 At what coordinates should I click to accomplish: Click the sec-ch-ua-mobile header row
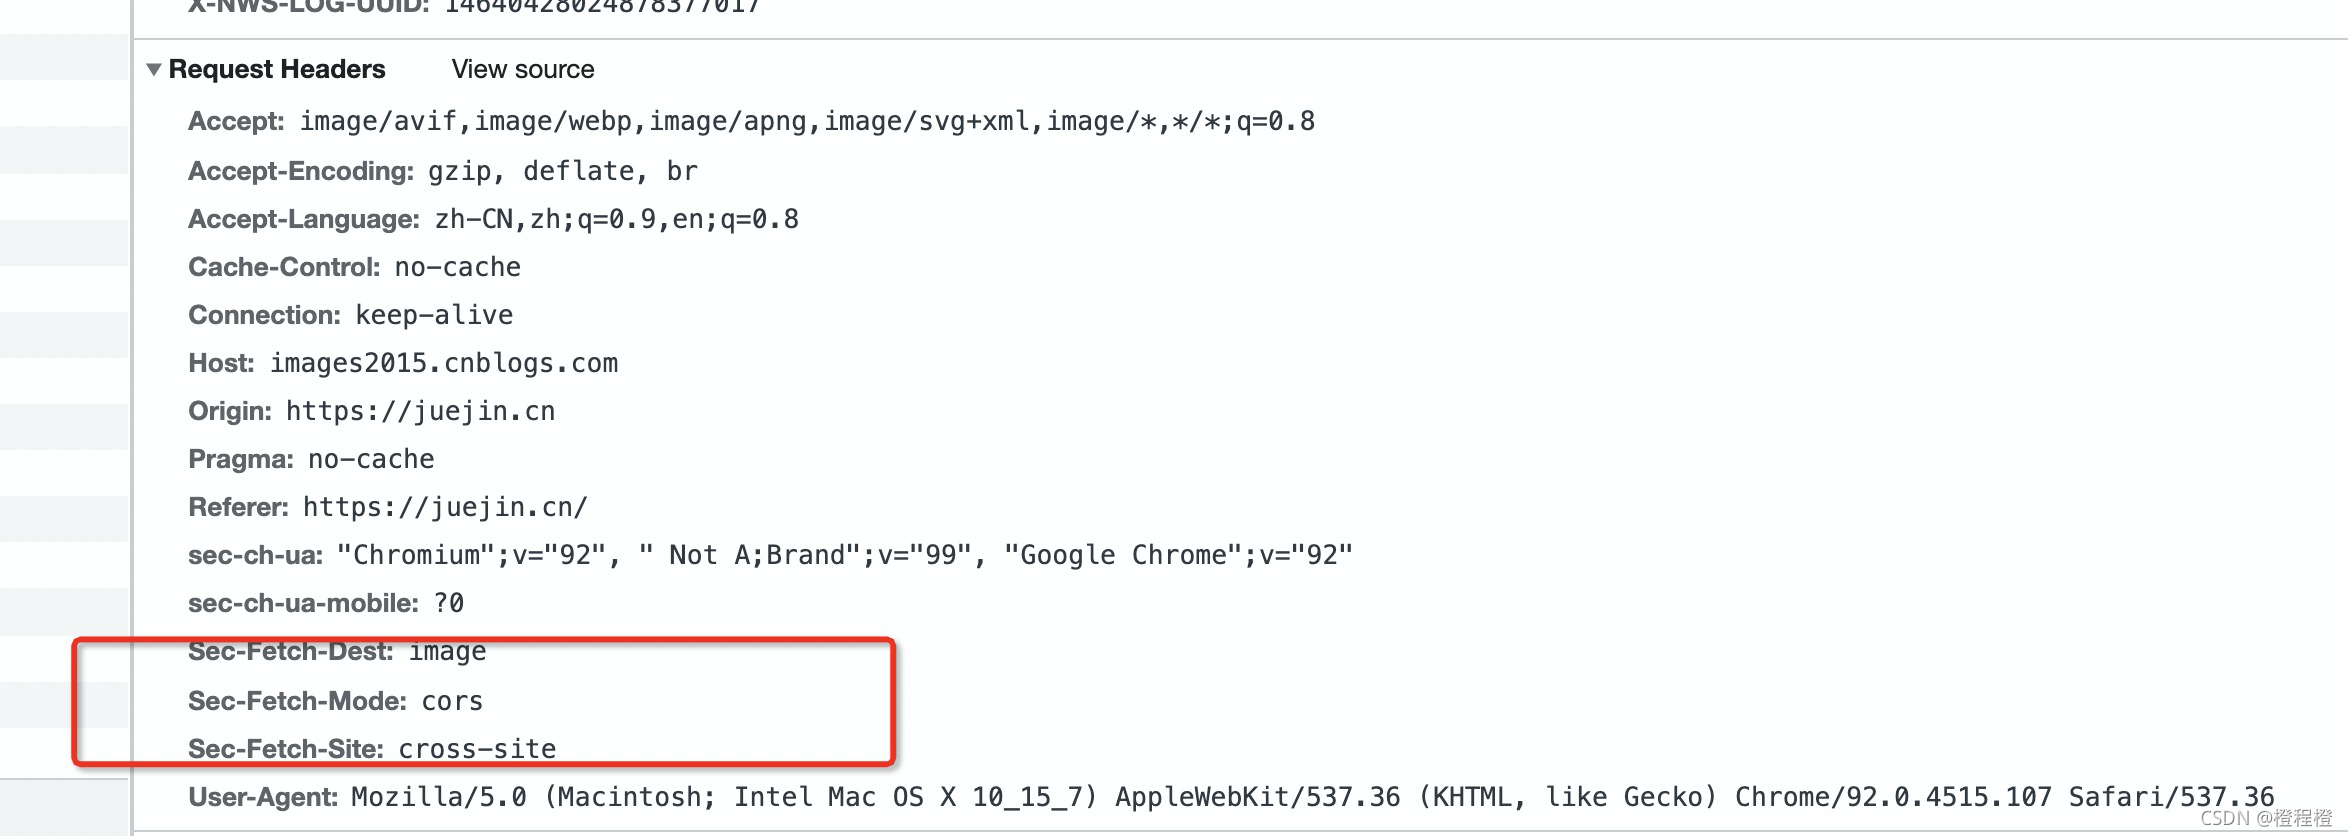(x=326, y=603)
